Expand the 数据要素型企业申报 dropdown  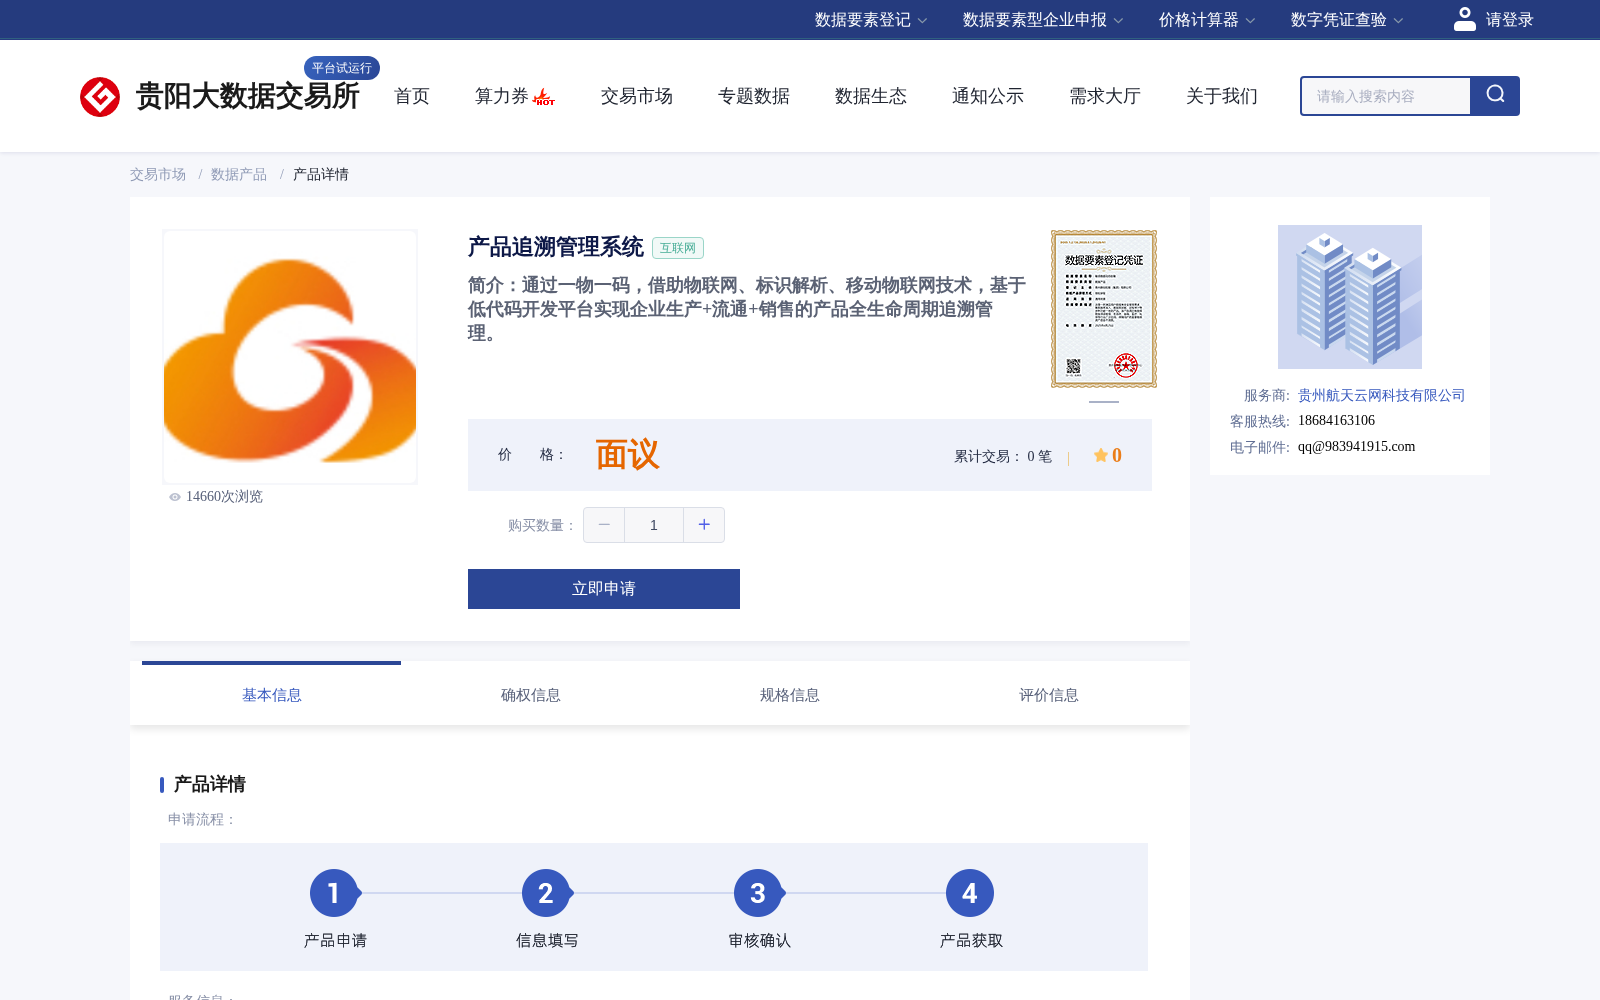coord(1043,20)
